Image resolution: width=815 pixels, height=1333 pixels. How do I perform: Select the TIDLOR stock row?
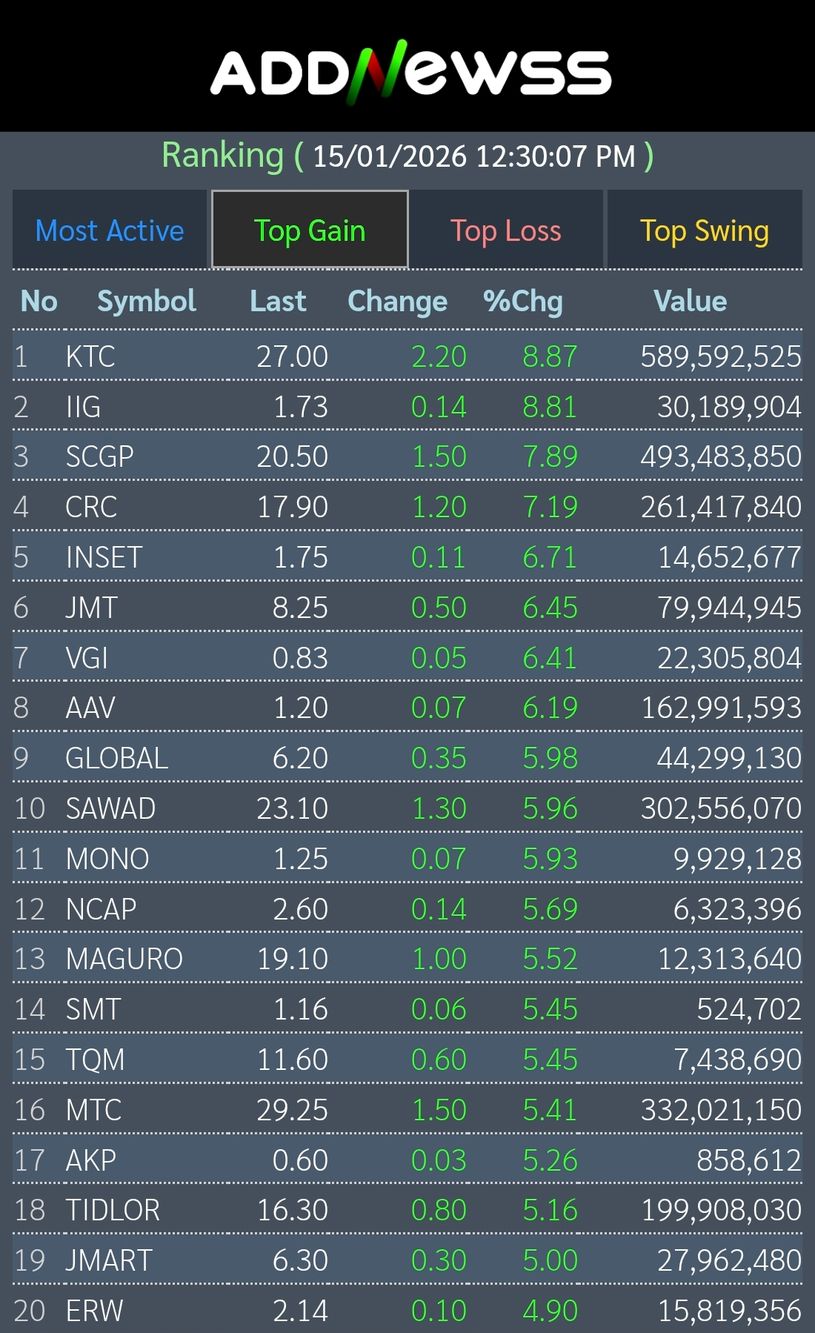[112, 1210]
